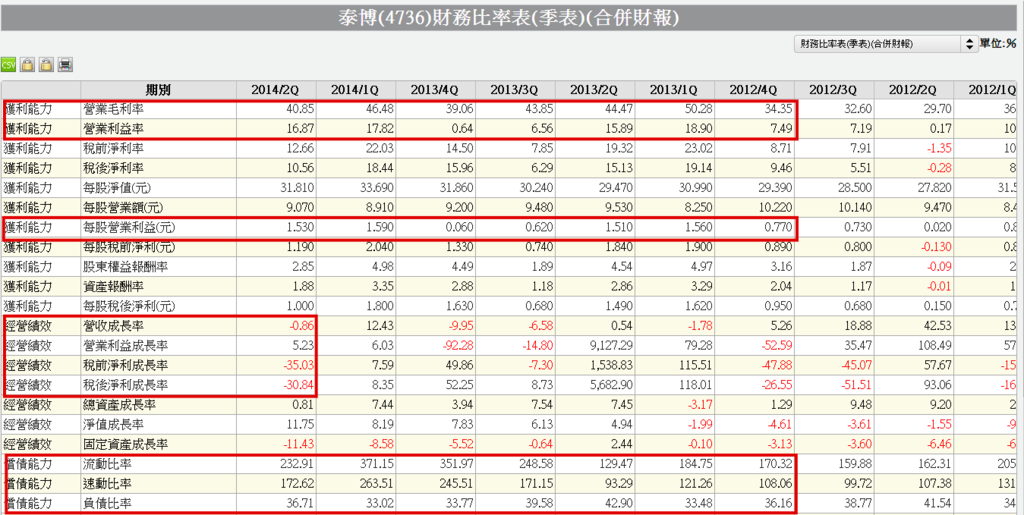Click the 5,682.90 after-tax growth value
Image resolution: width=1024 pixels, height=515 pixels.
coord(610,385)
